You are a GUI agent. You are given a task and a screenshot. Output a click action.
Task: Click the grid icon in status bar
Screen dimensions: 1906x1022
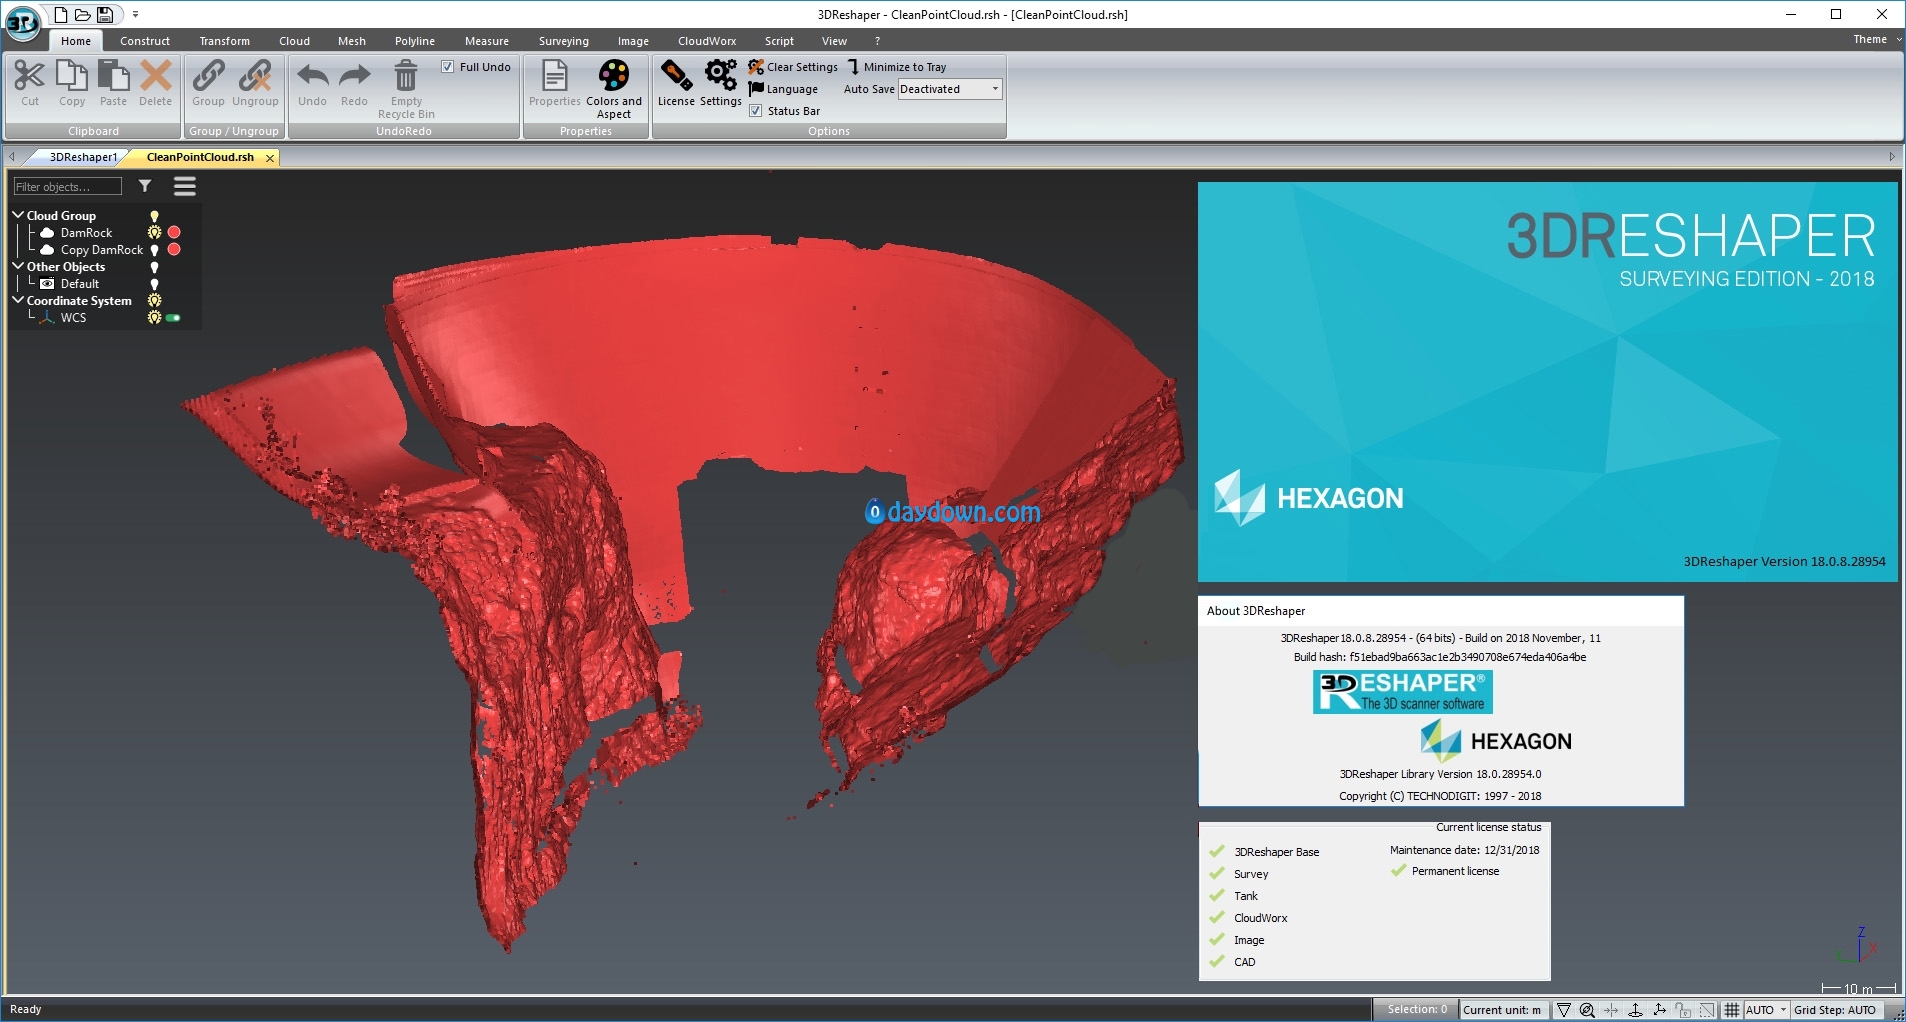pos(1732,1010)
